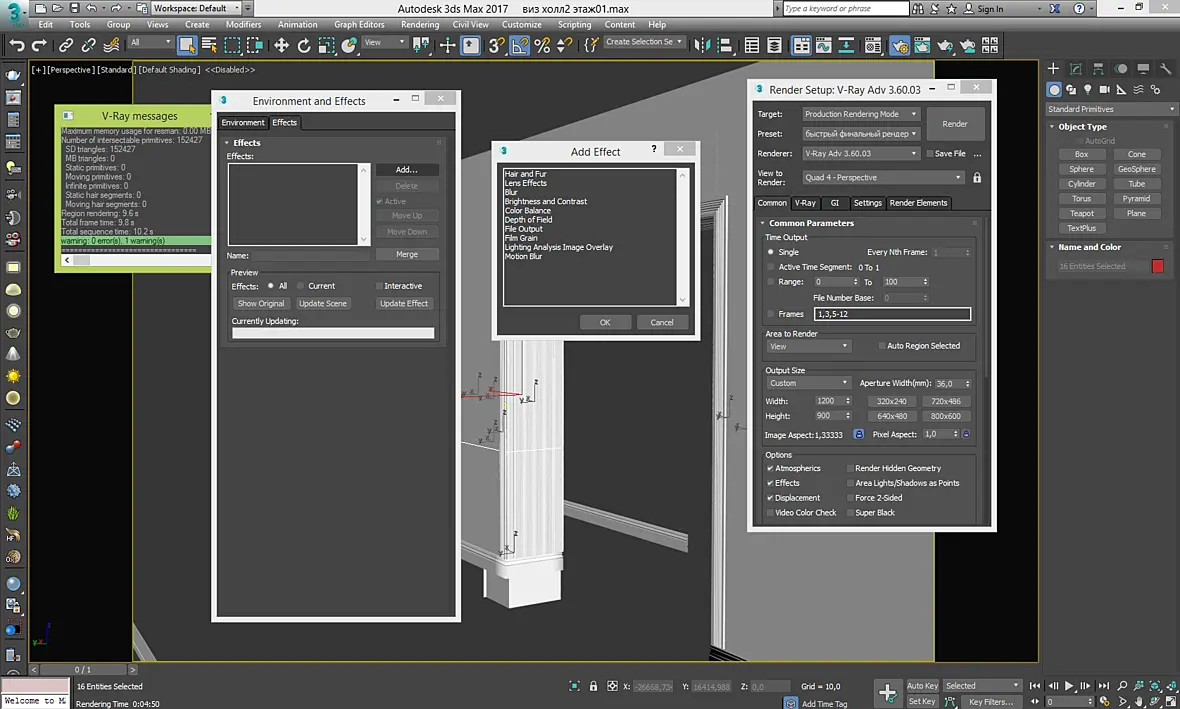The height and width of the screenshot is (709, 1180).
Task: Activate the Select and Scale tool
Action: (326, 45)
